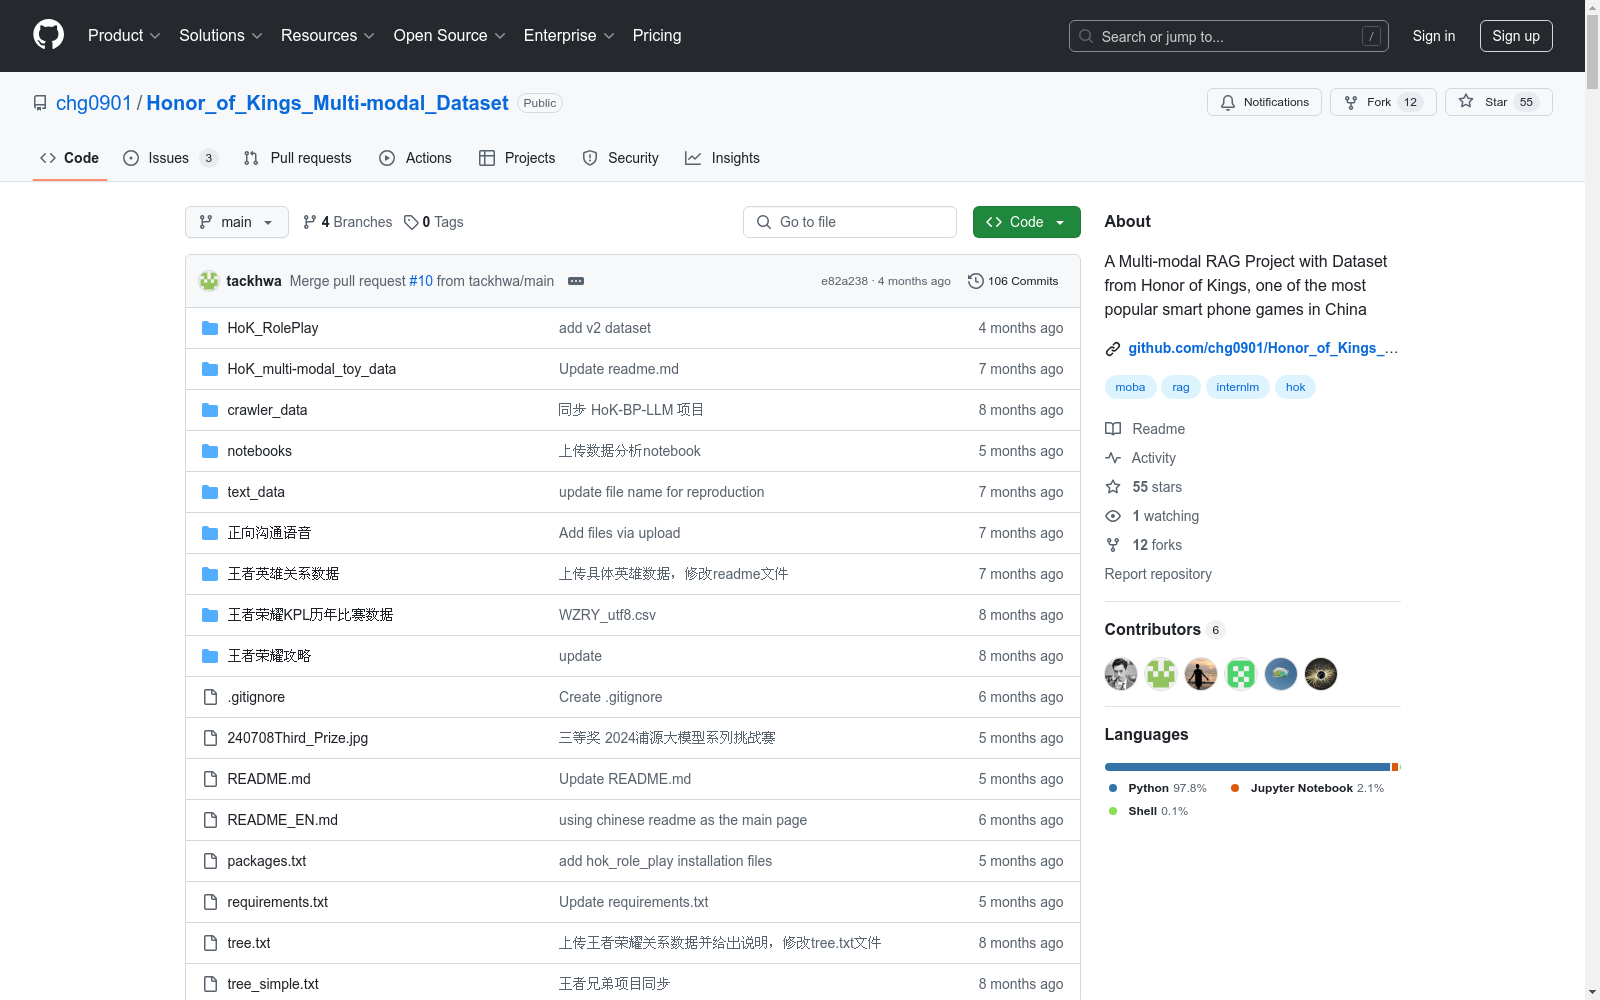Open the first contributor avatar
Screen dimensions: 1600x1000
pyautogui.click(x=1121, y=674)
